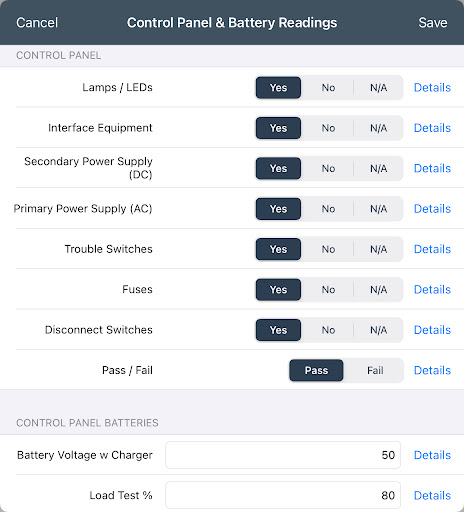Choose No for Trouble Switches
Image resolution: width=464 pixels, height=512 pixels.
click(328, 249)
